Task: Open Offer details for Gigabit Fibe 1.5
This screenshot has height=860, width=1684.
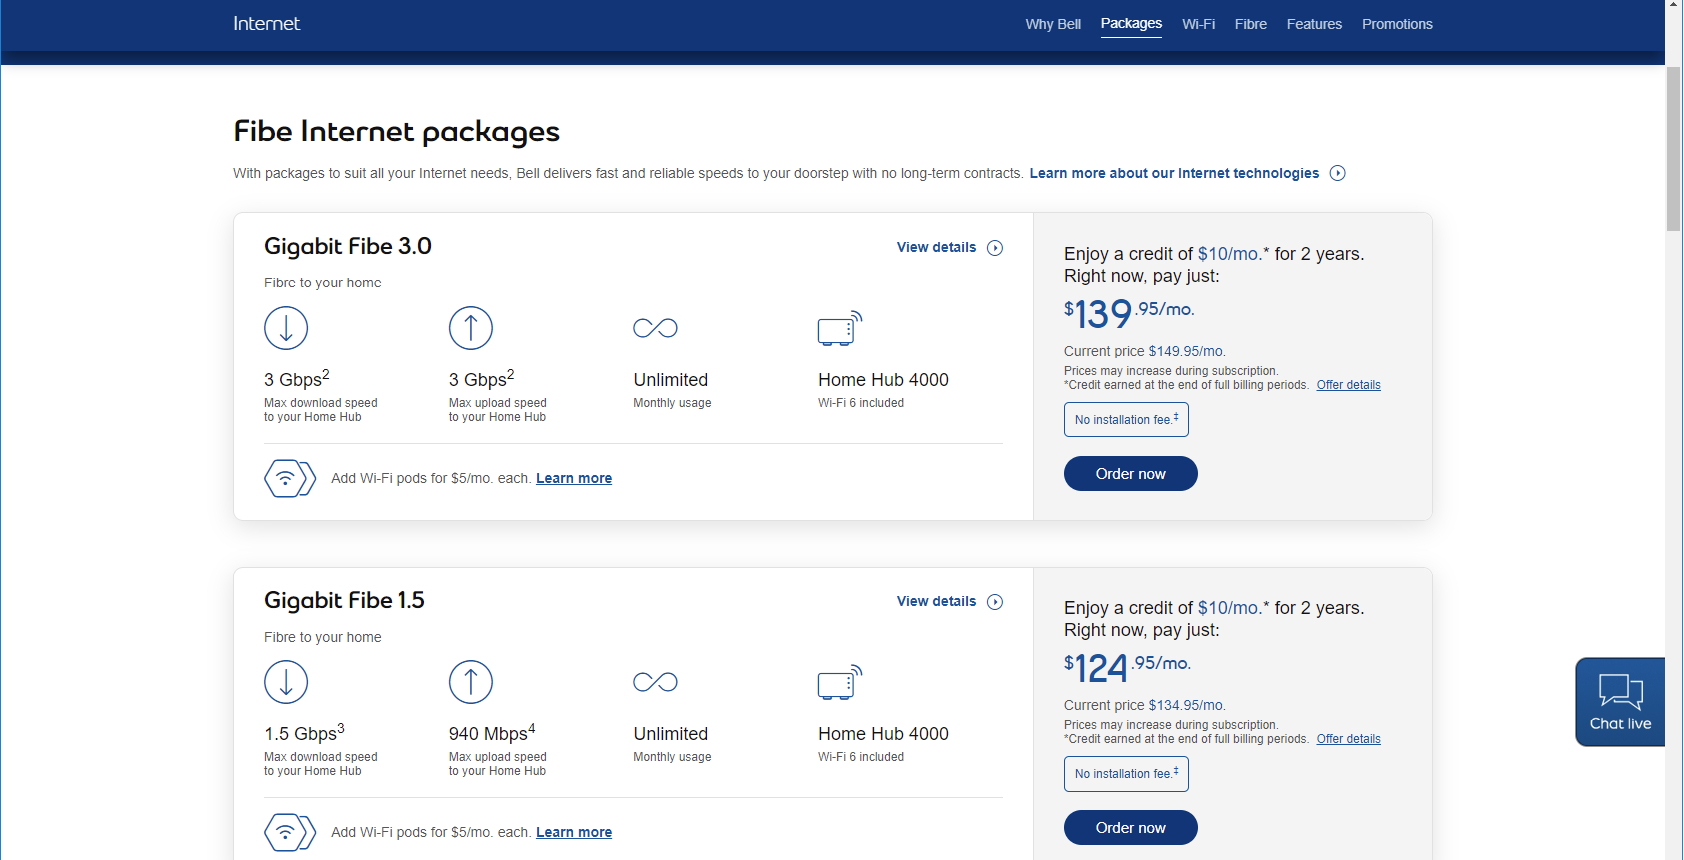Action: click(x=1348, y=739)
